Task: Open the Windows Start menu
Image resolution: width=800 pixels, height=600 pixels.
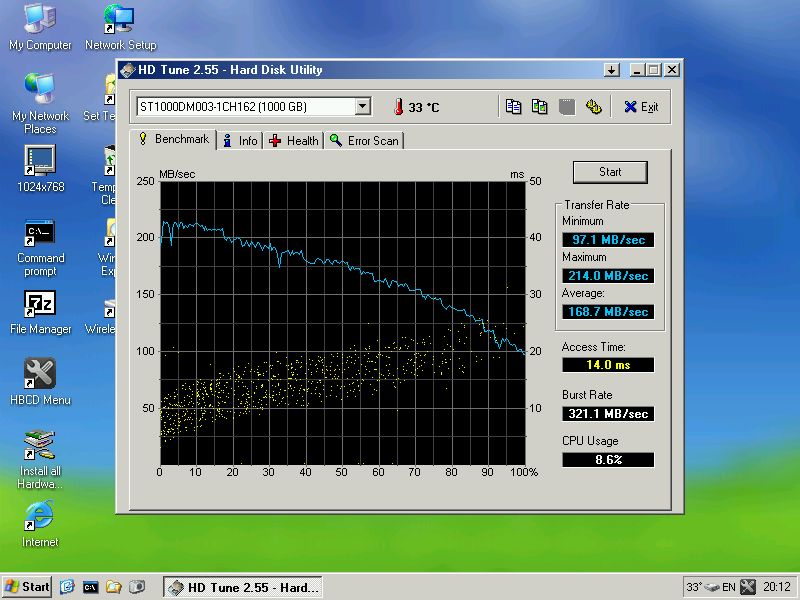Action: coord(27,587)
